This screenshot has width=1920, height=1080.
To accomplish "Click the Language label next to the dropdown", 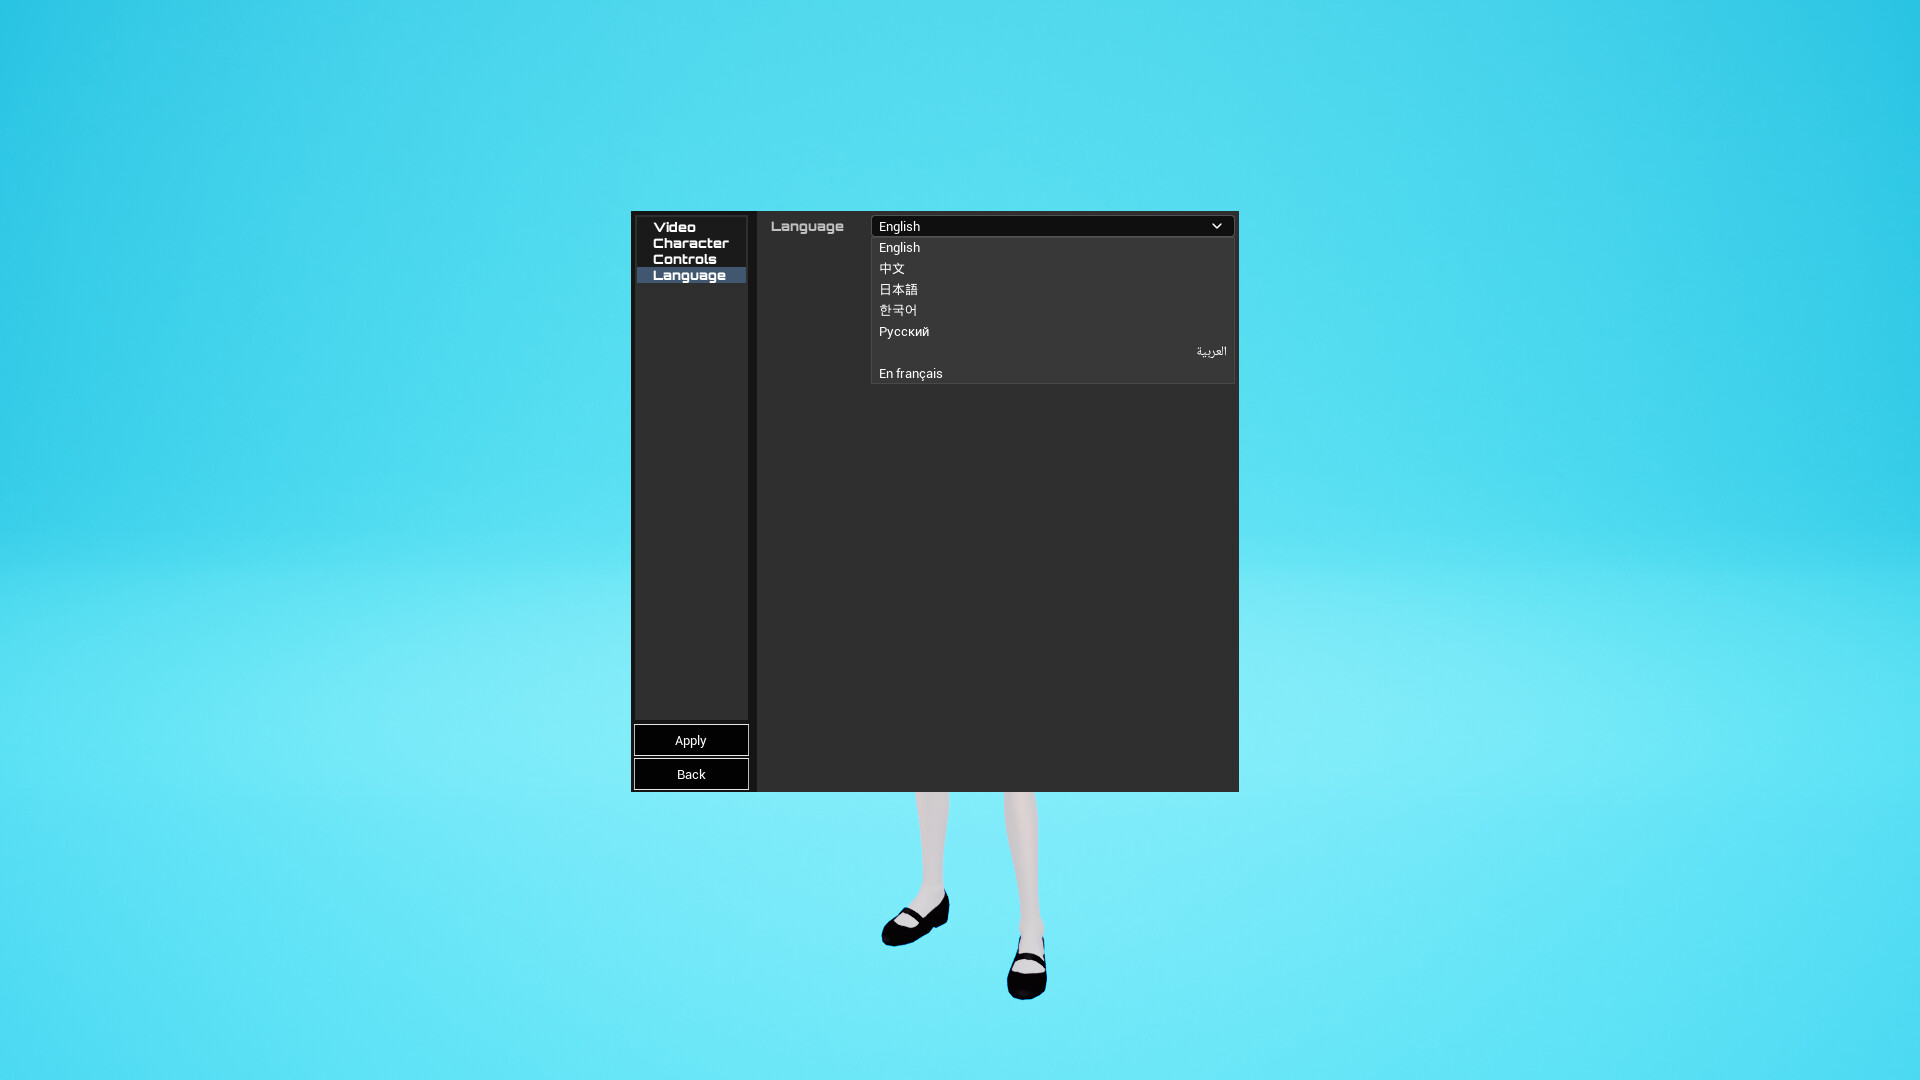I will pos(808,226).
